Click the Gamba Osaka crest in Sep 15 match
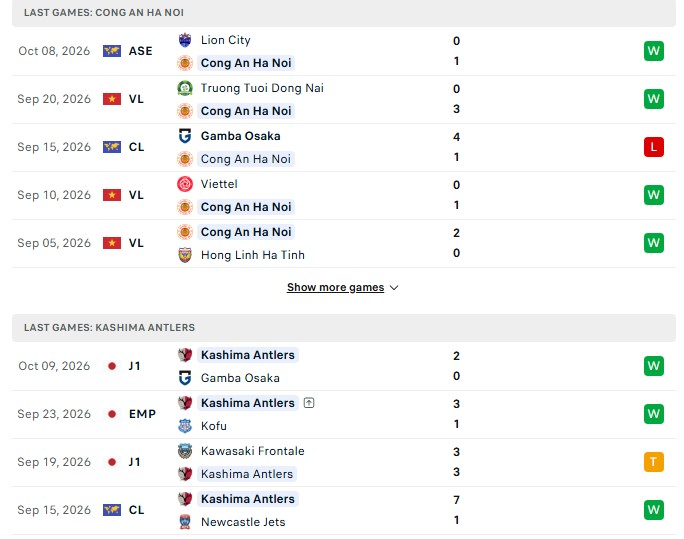This screenshot has width=684, height=539. pyautogui.click(x=185, y=136)
